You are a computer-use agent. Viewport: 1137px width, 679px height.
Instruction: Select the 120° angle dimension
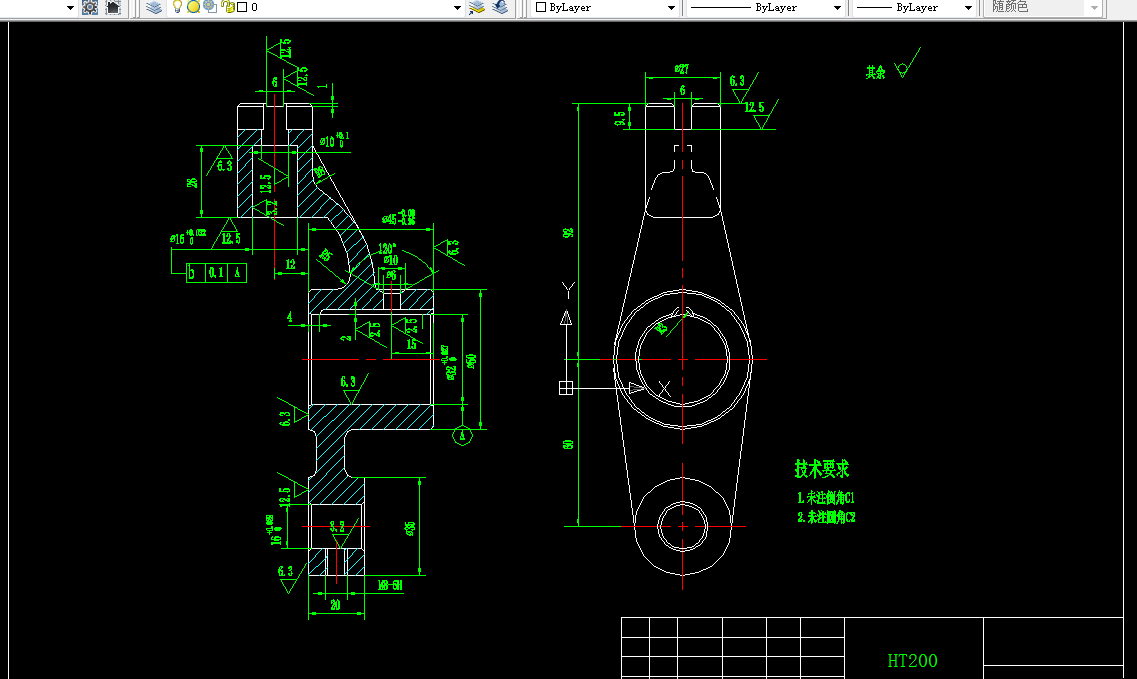(386, 248)
